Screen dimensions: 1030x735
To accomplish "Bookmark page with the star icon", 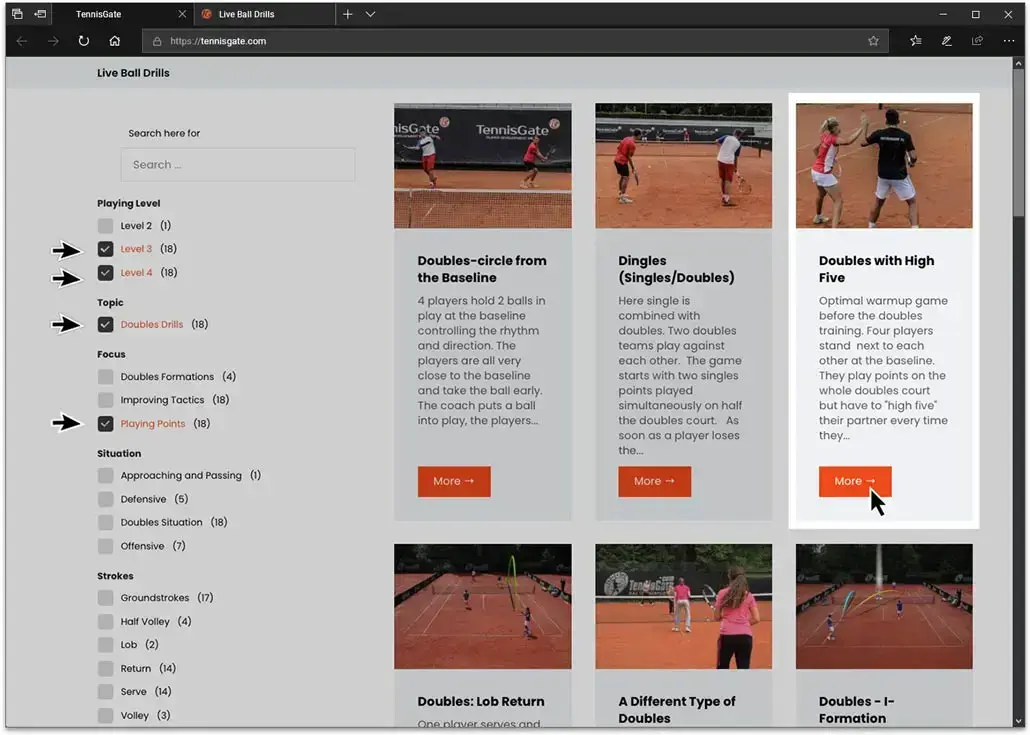I will pos(873,41).
